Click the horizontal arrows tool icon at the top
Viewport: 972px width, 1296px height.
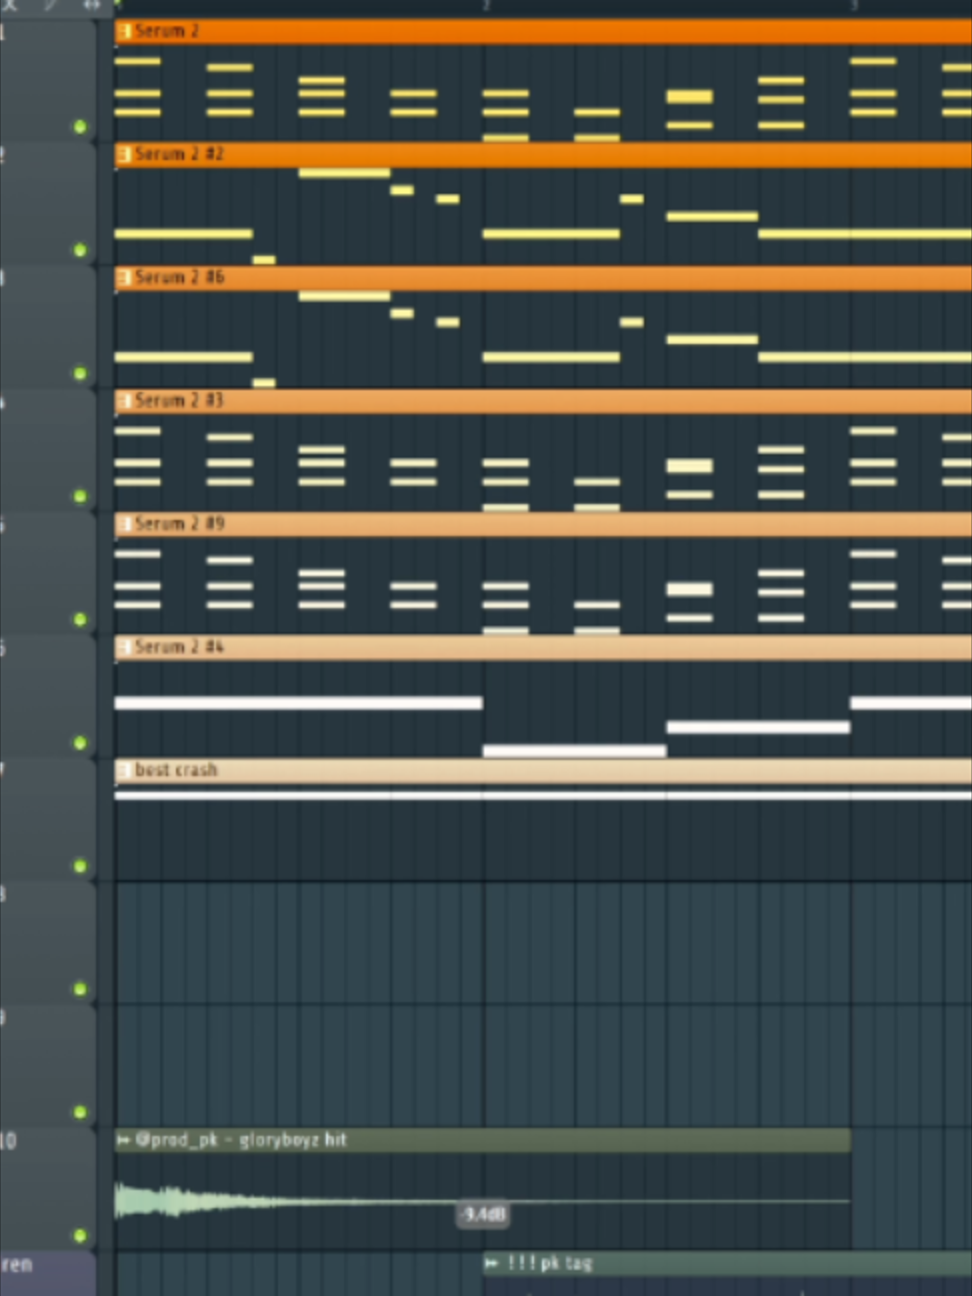coord(91,4)
